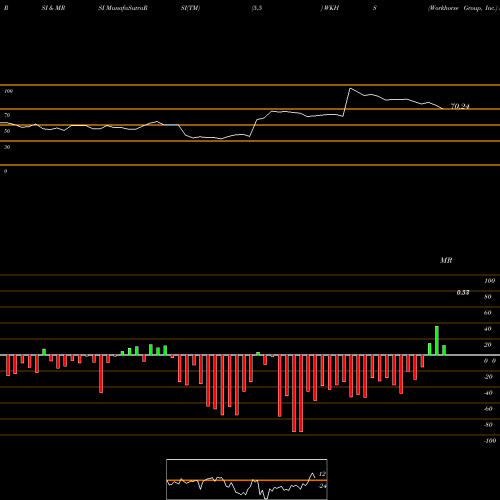
Task: Click the 24 label in mini chart
Action: (x=322, y=486)
